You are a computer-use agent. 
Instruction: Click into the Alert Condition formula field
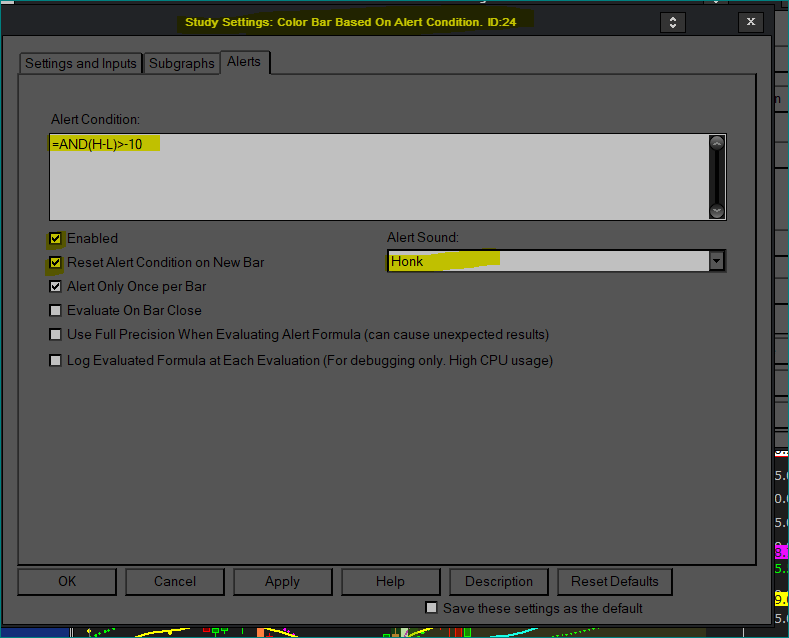[380, 177]
